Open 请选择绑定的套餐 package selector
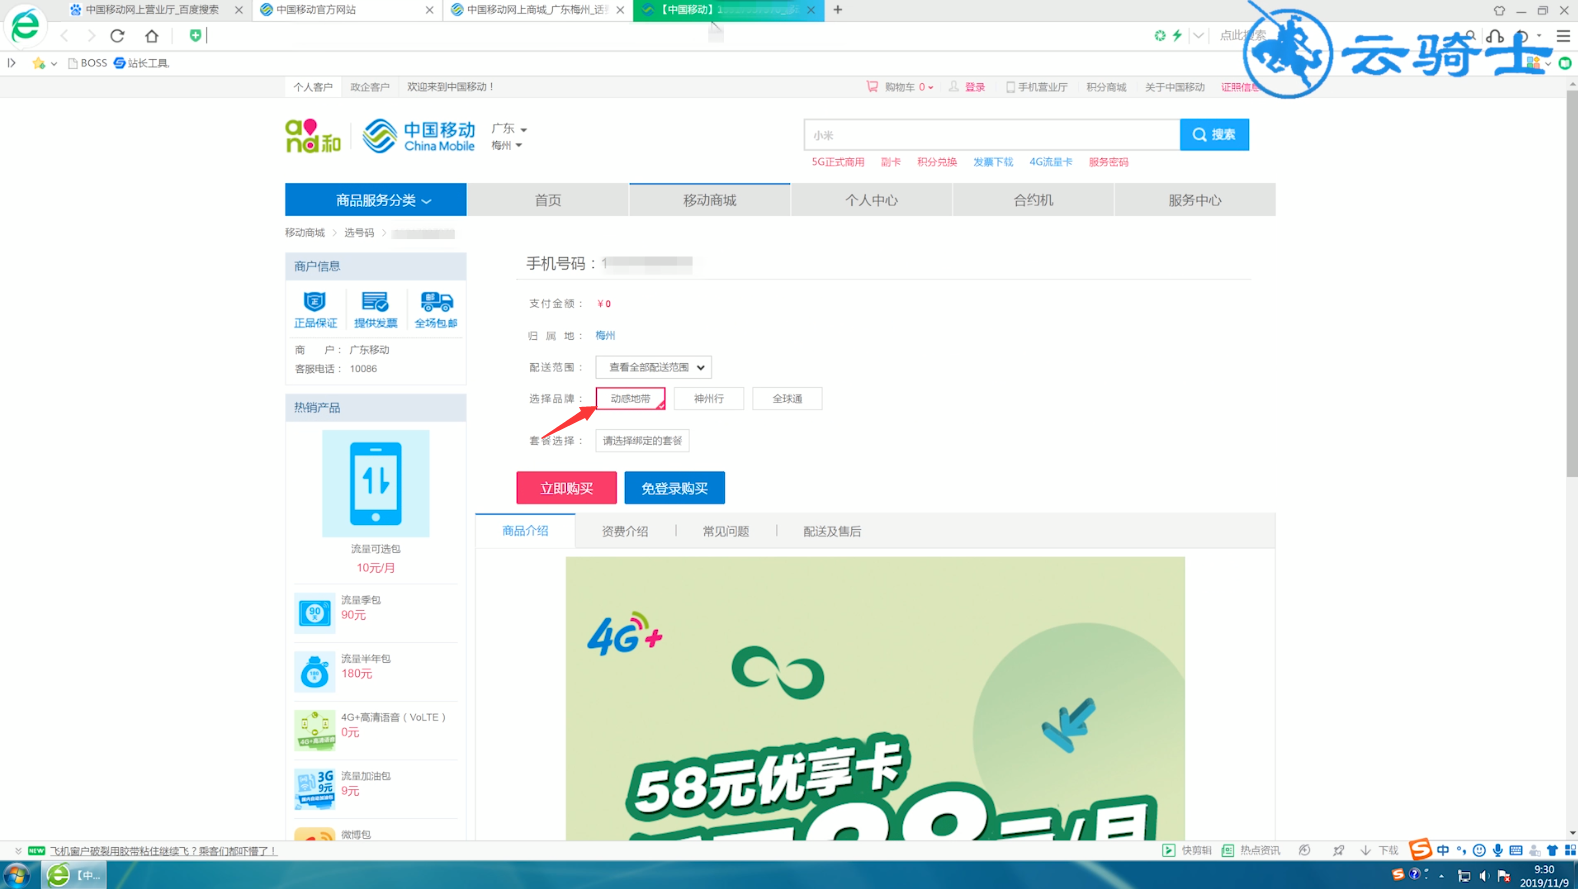This screenshot has height=889, width=1578. coord(642,440)
